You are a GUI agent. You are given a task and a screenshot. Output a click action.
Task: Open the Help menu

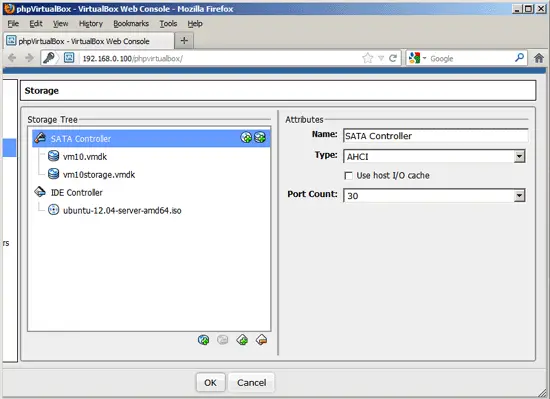tap(195, 23)
